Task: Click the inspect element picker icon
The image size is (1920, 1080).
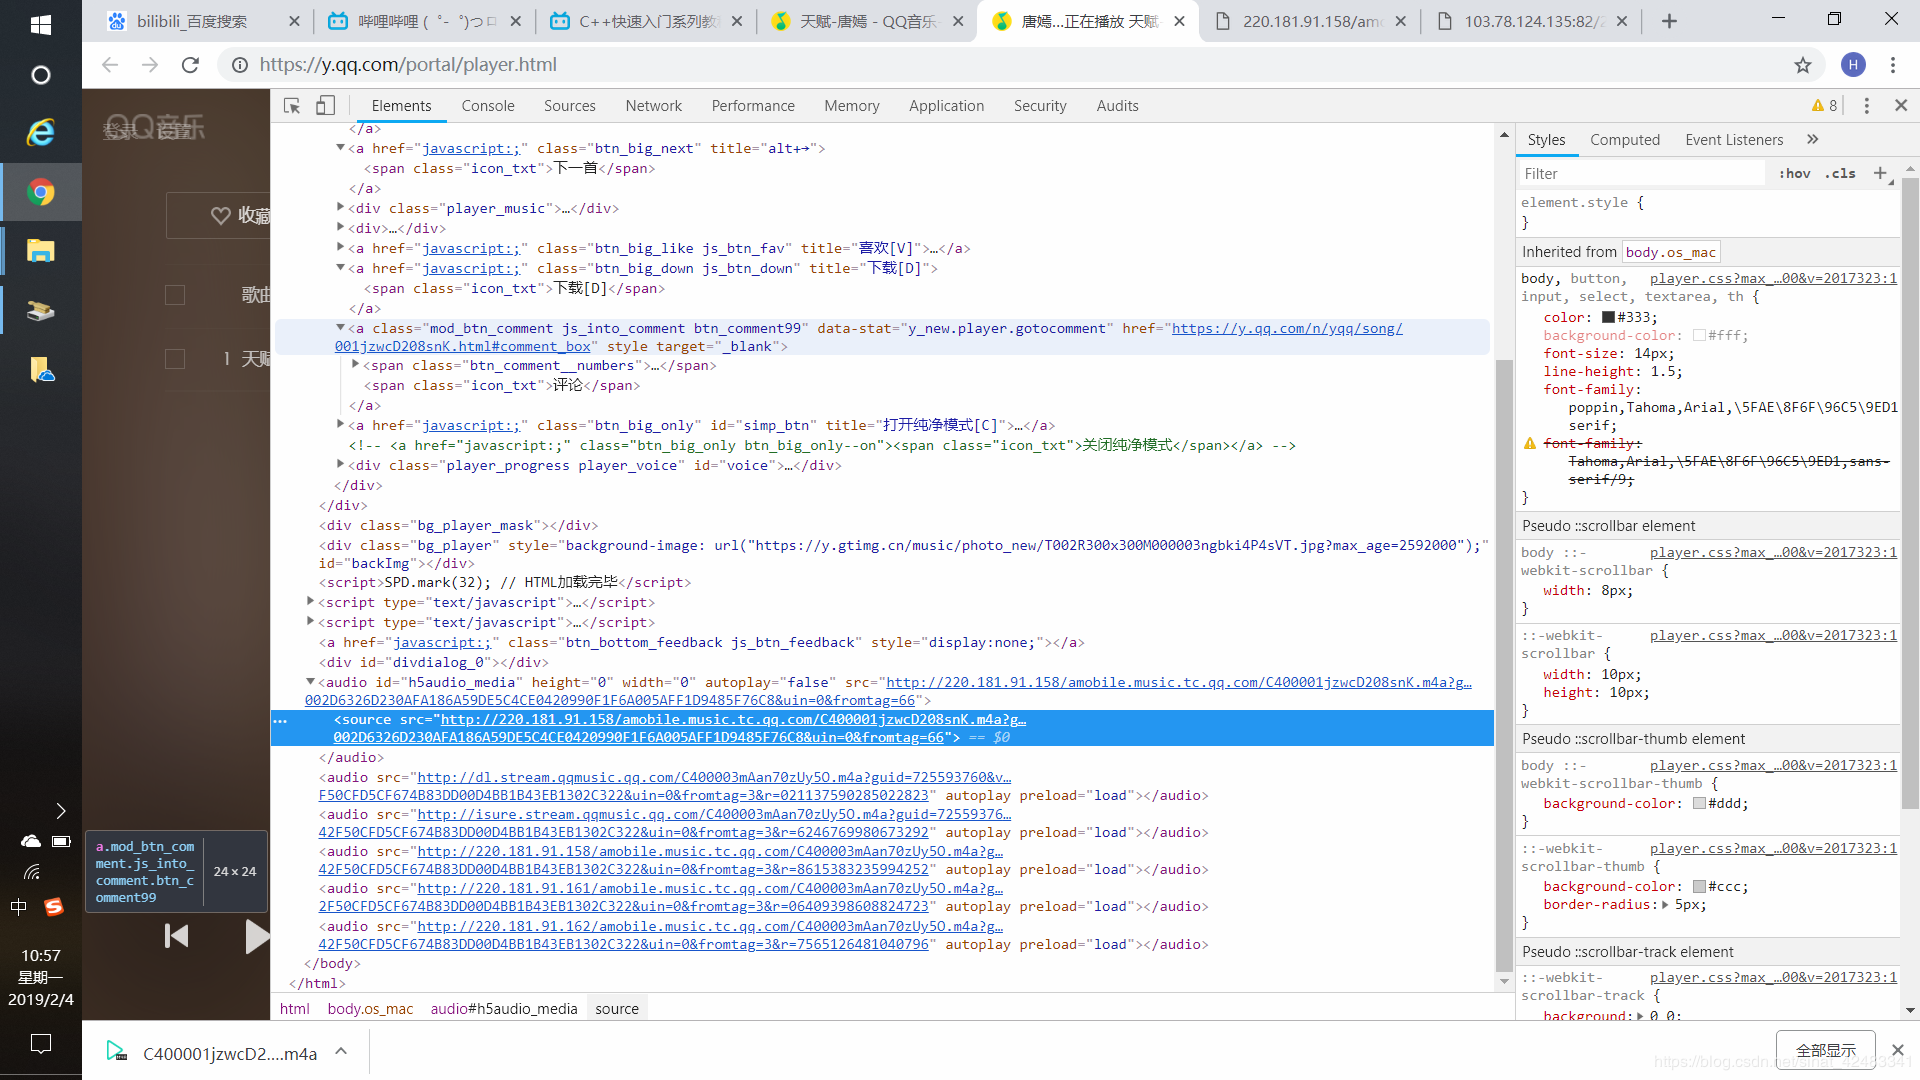Action: pyautogui.click(x=292, y=106)
